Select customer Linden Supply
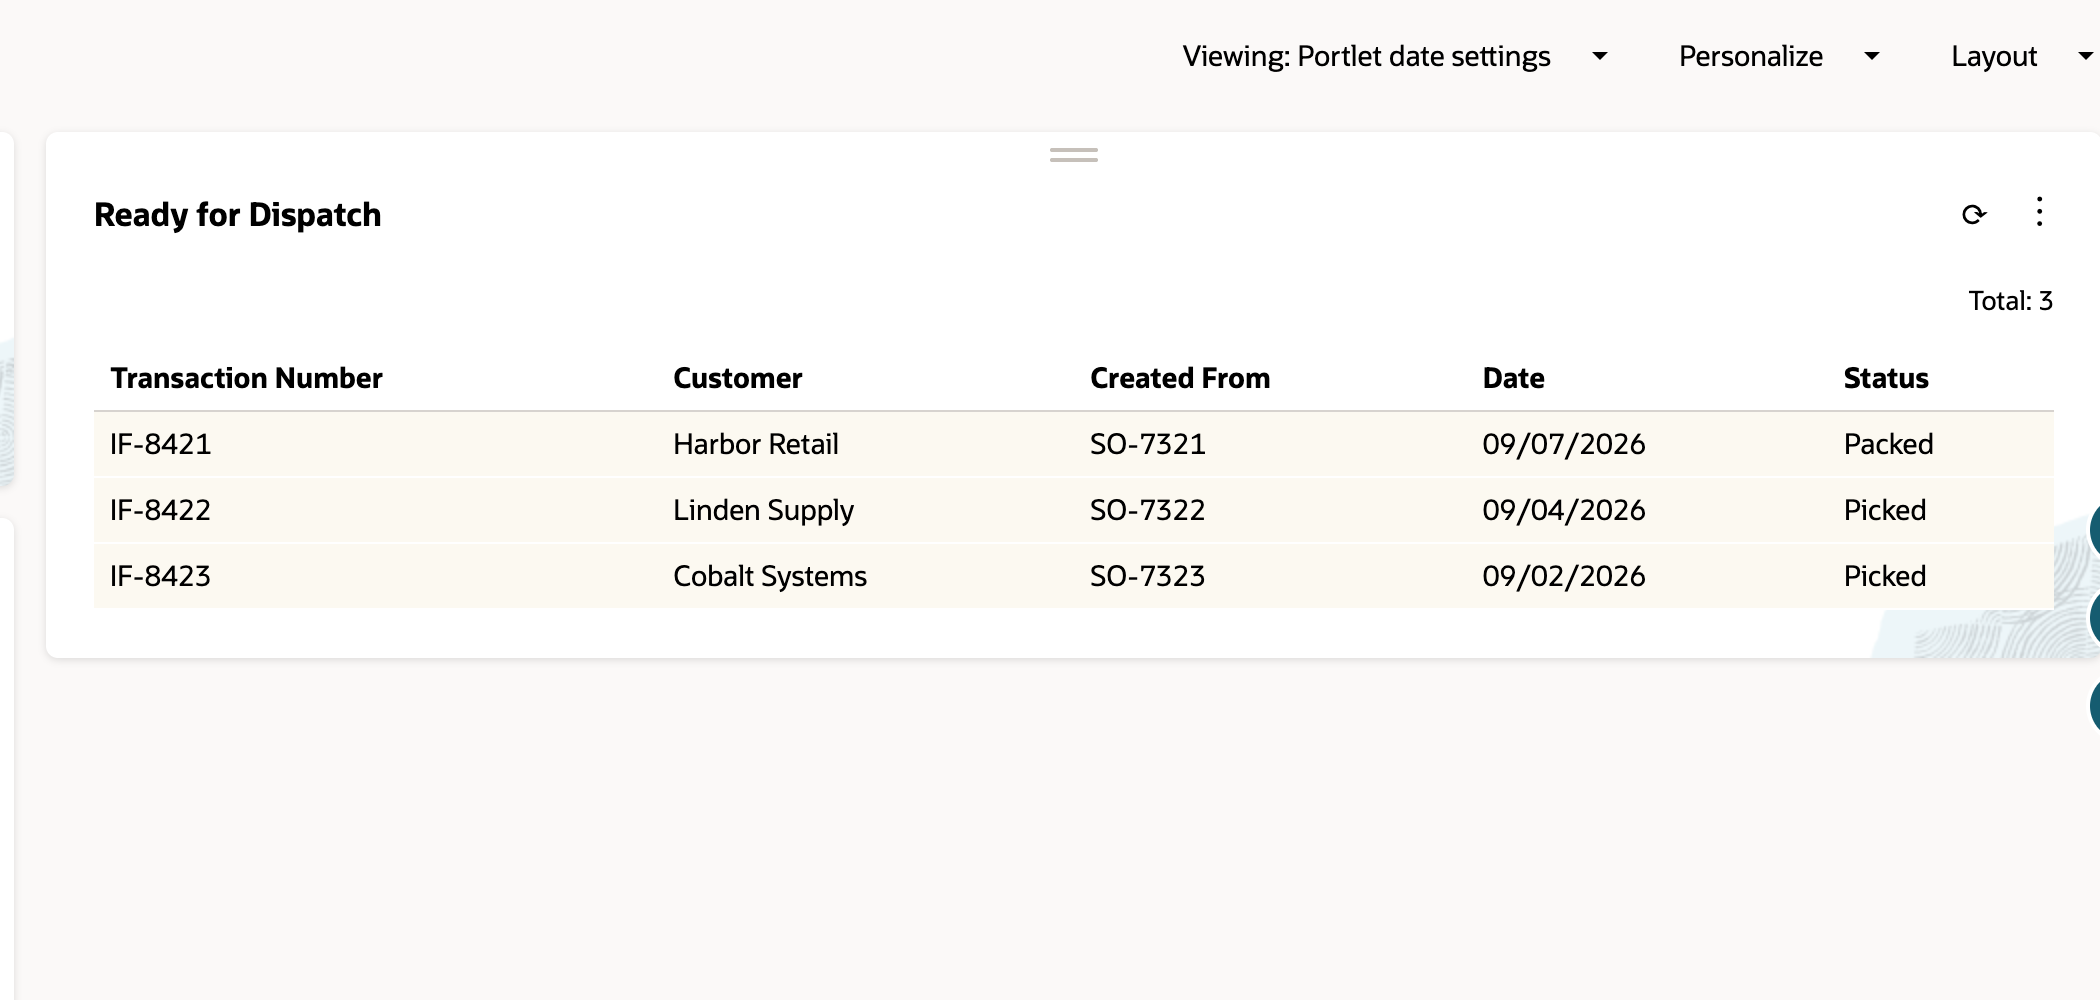The image size is (2100, 1000). tap(763, 510)
